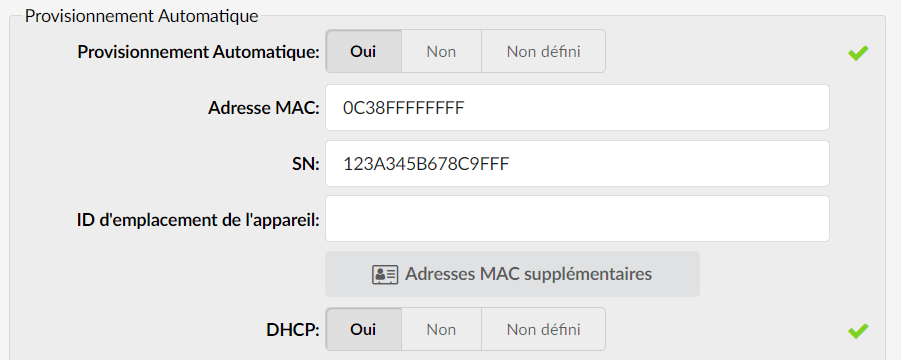Screen dimensions: 902x360
Task: Click the 123A345B678C9FFF serial number text
Action: 426,164
